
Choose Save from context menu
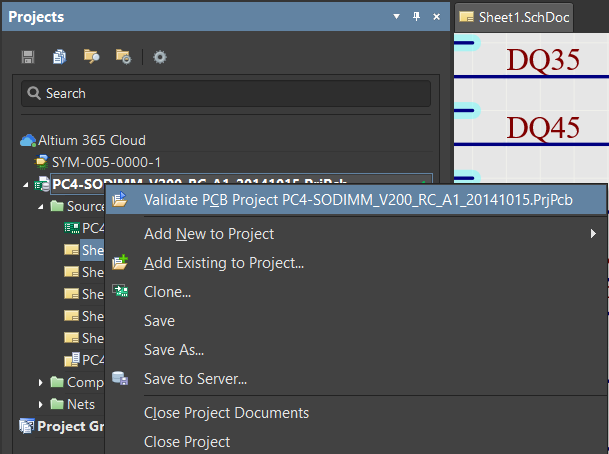coord(356,321)
